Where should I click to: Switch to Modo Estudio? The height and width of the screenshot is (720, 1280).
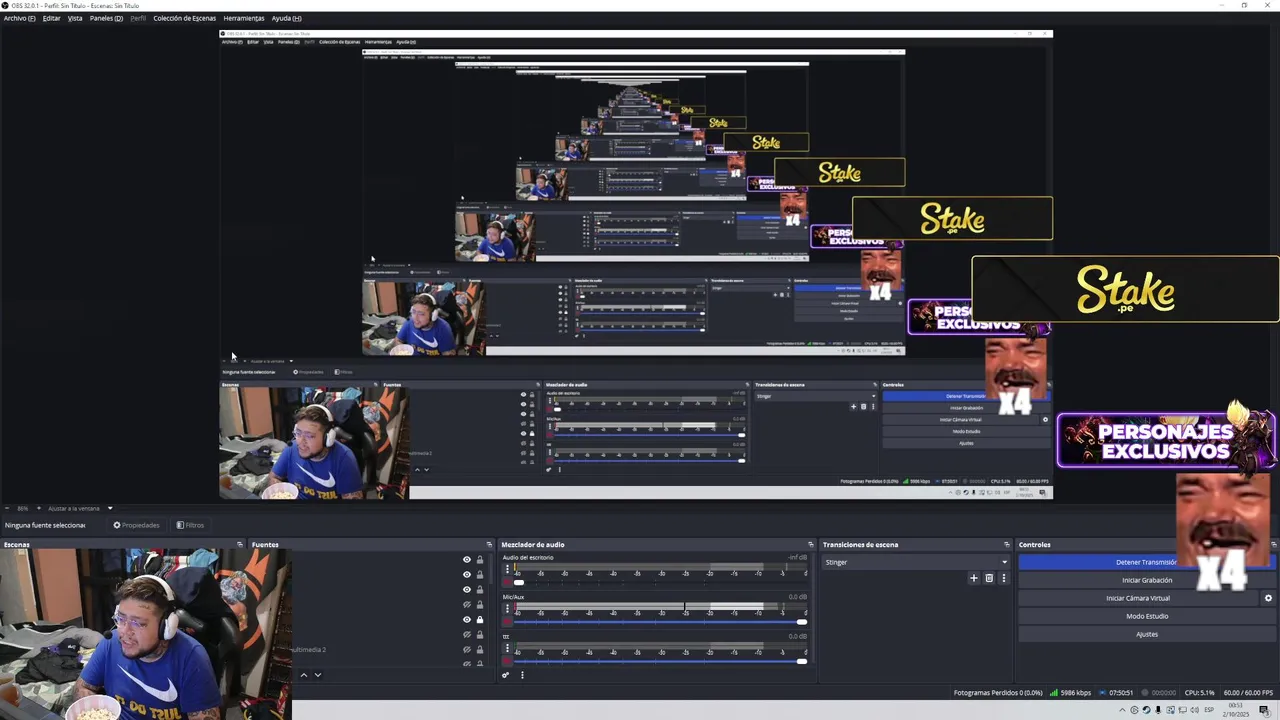click(x=1147, y=616)
